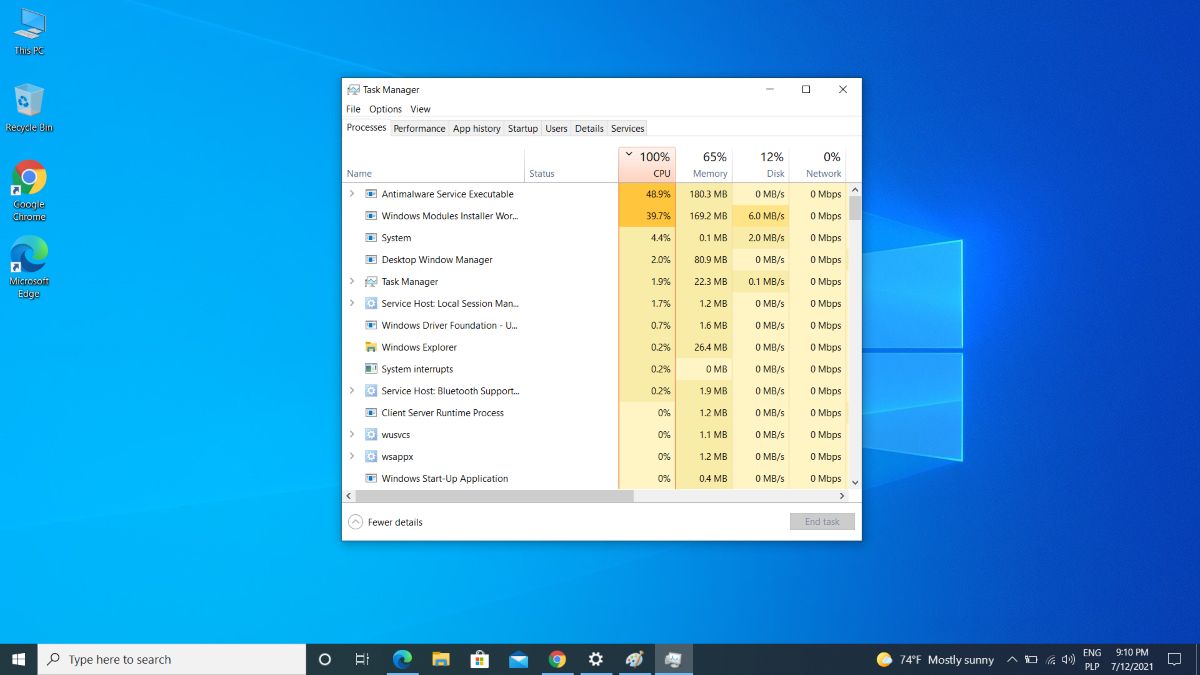Click the Task View taskbar icon
The image size is (1200, 675).
[x=362, y=659]
